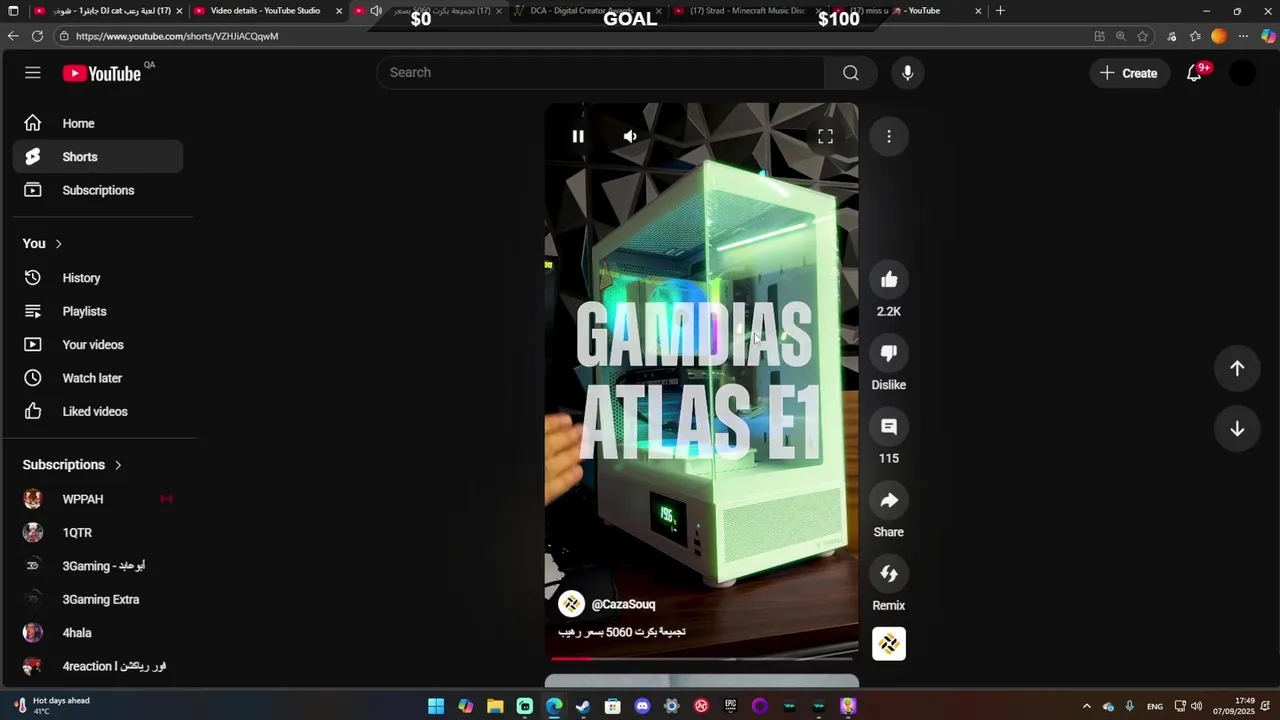This screenshot has height=720, width=1280.
Task: Open the 4hala channel
Action: click(98, 633)
